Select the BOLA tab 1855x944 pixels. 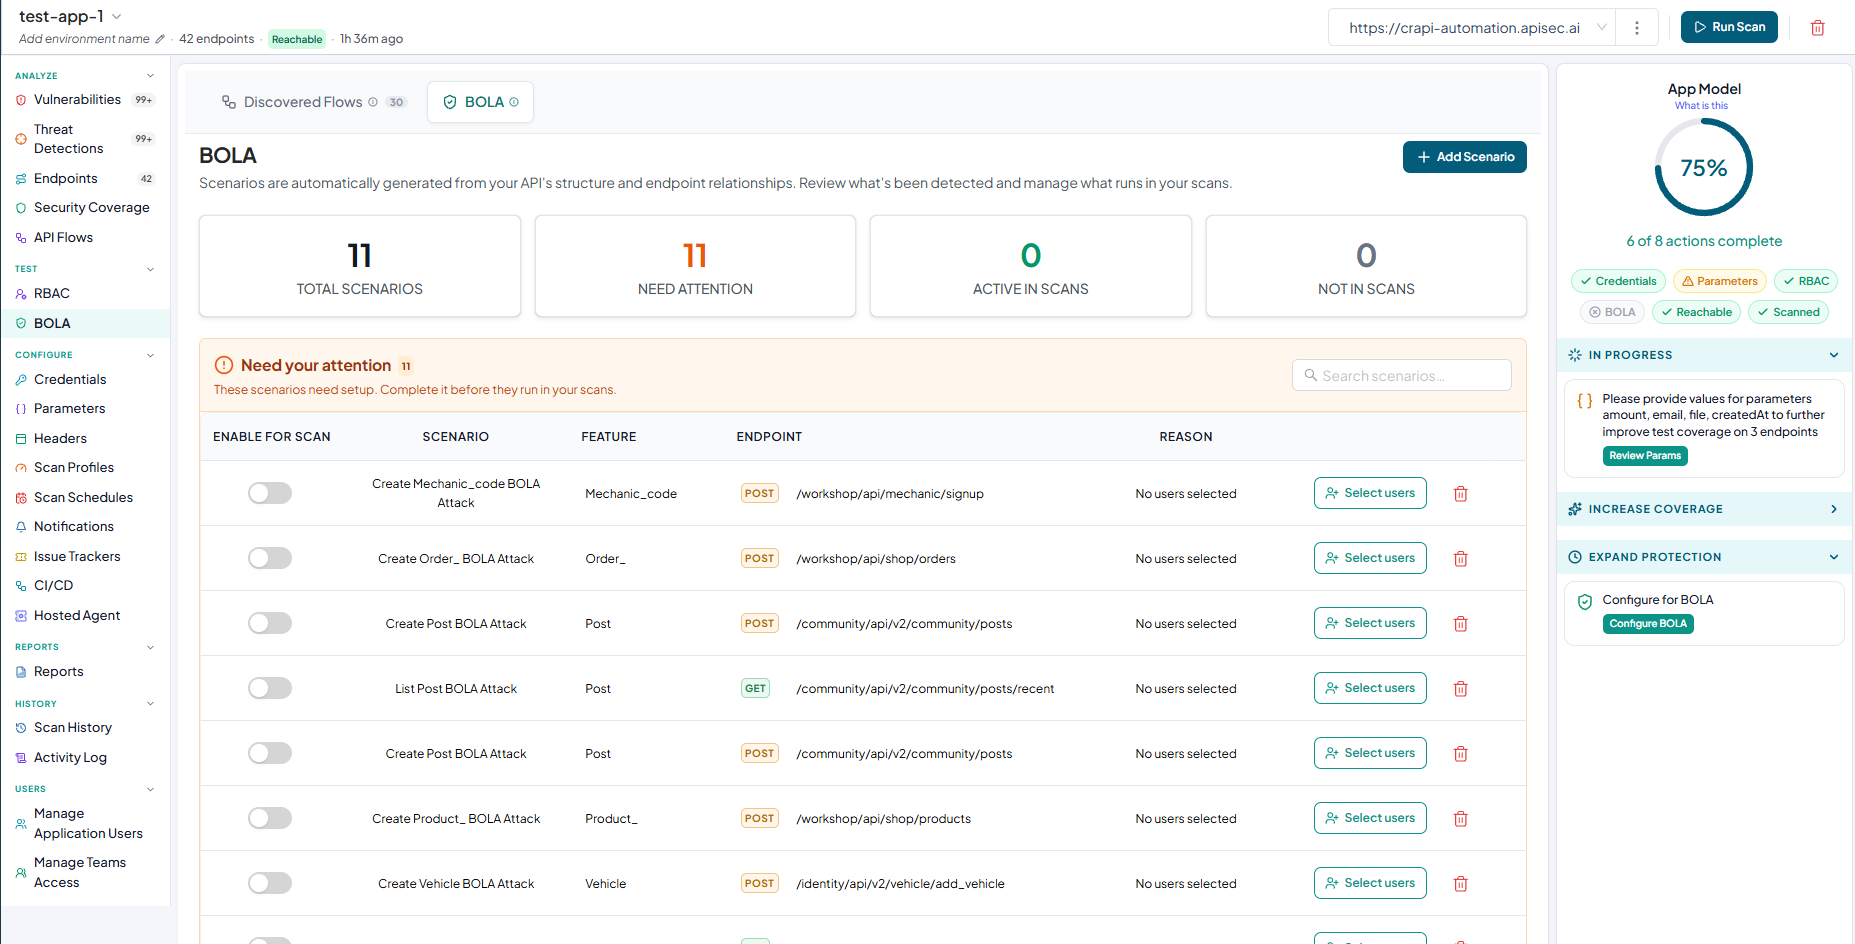[480, 102]
